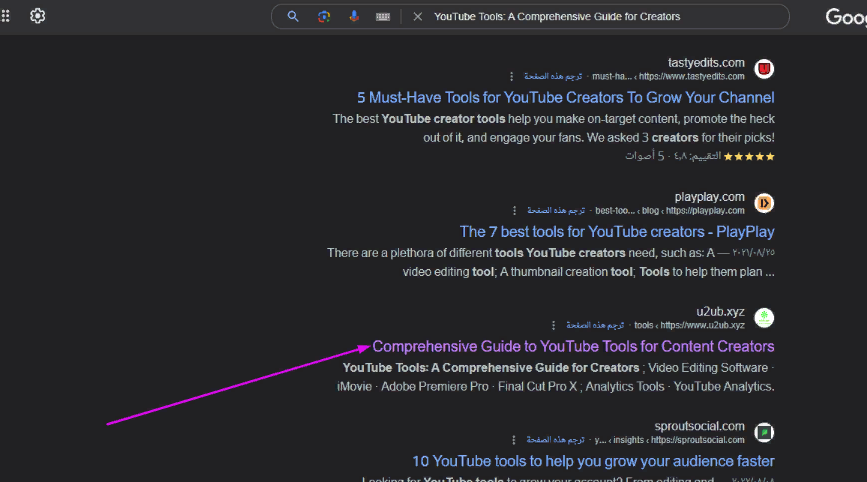Viewport: 867px width, 482px height.
Task: Open more options for u2ub.xyz result
Action: click(x=553, y=325)
